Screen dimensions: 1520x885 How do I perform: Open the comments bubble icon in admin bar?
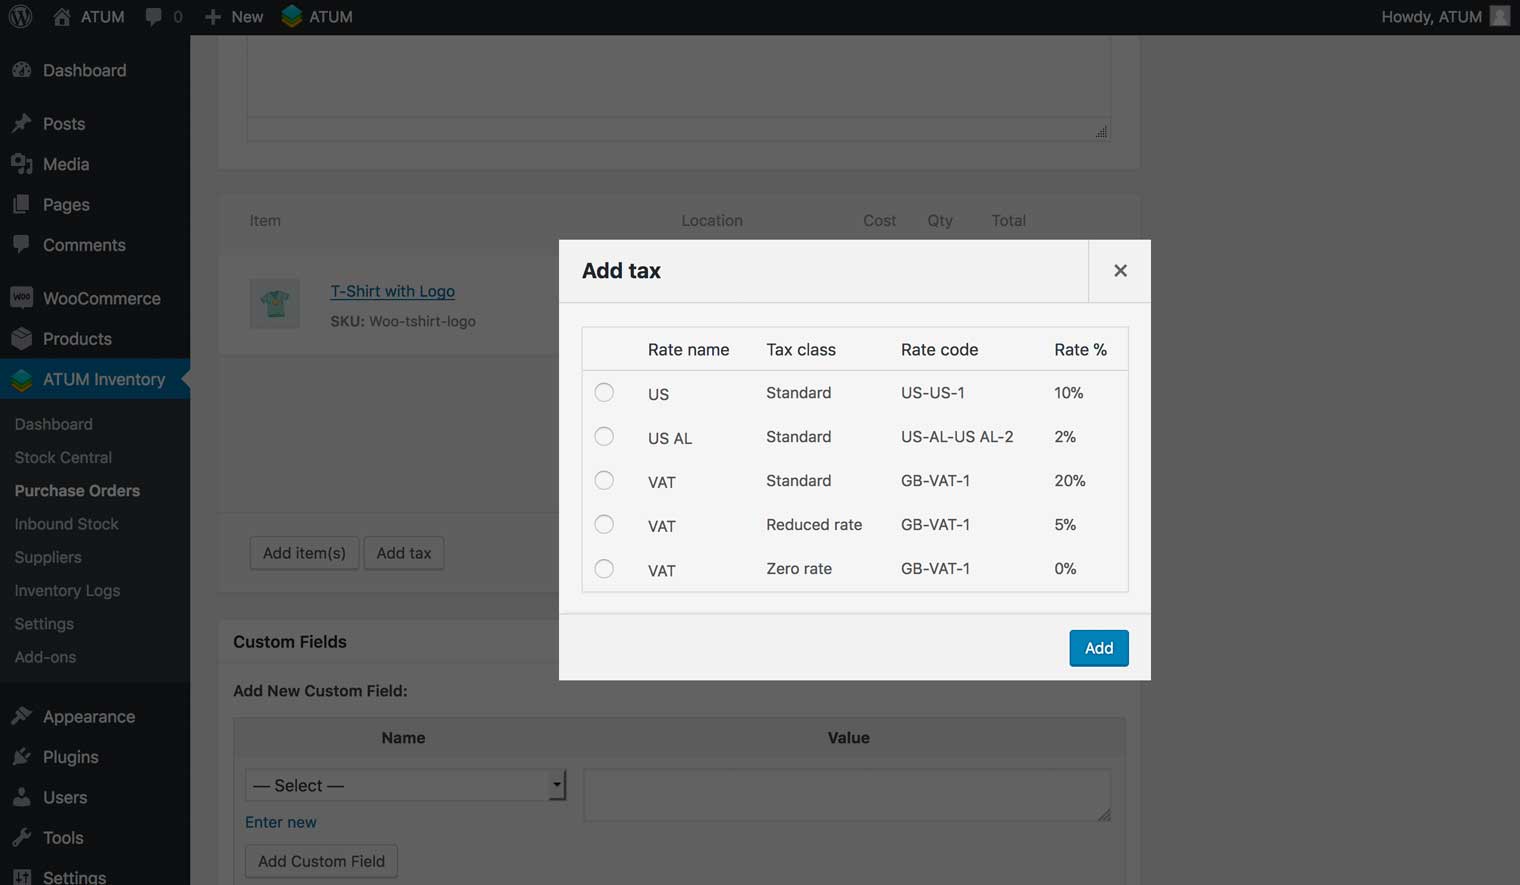(x=153, y=17)
